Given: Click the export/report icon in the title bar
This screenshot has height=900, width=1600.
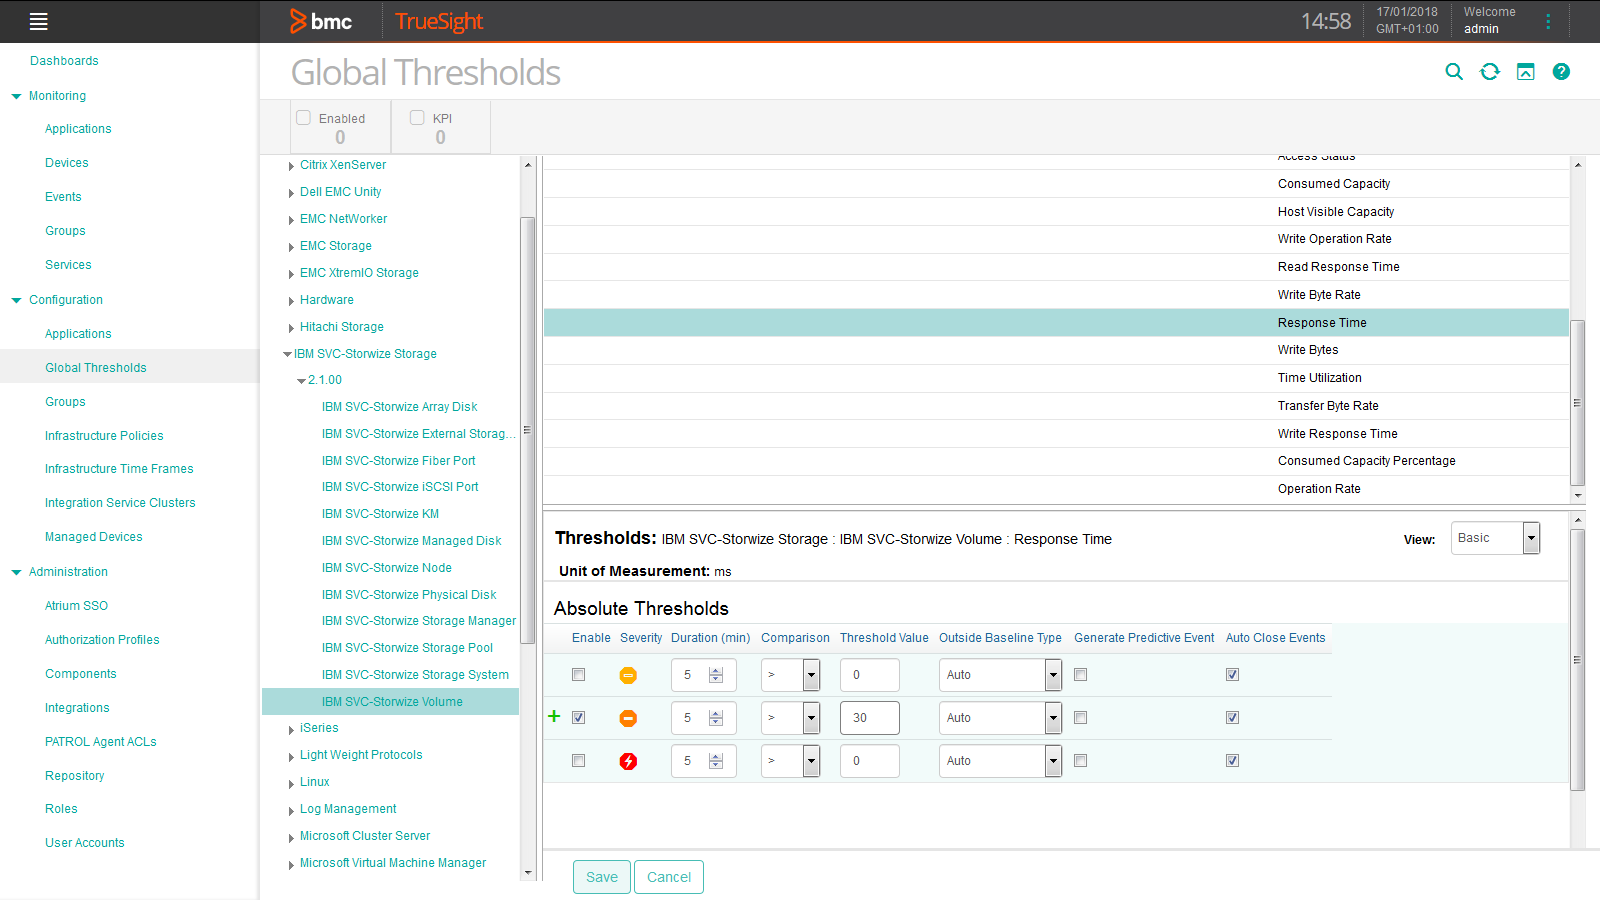Looking at the screenshot, I should point(1525,71).
